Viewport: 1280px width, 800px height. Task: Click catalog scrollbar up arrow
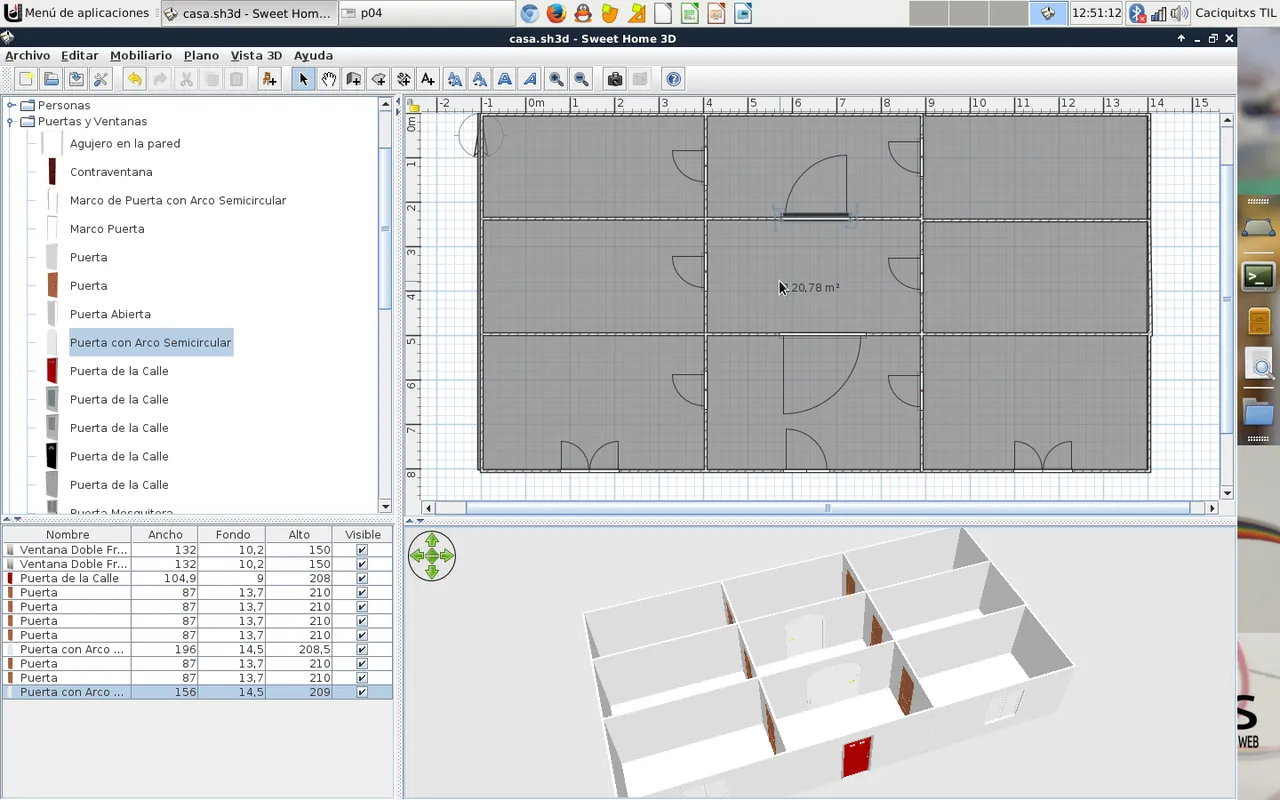coord(386,104)
